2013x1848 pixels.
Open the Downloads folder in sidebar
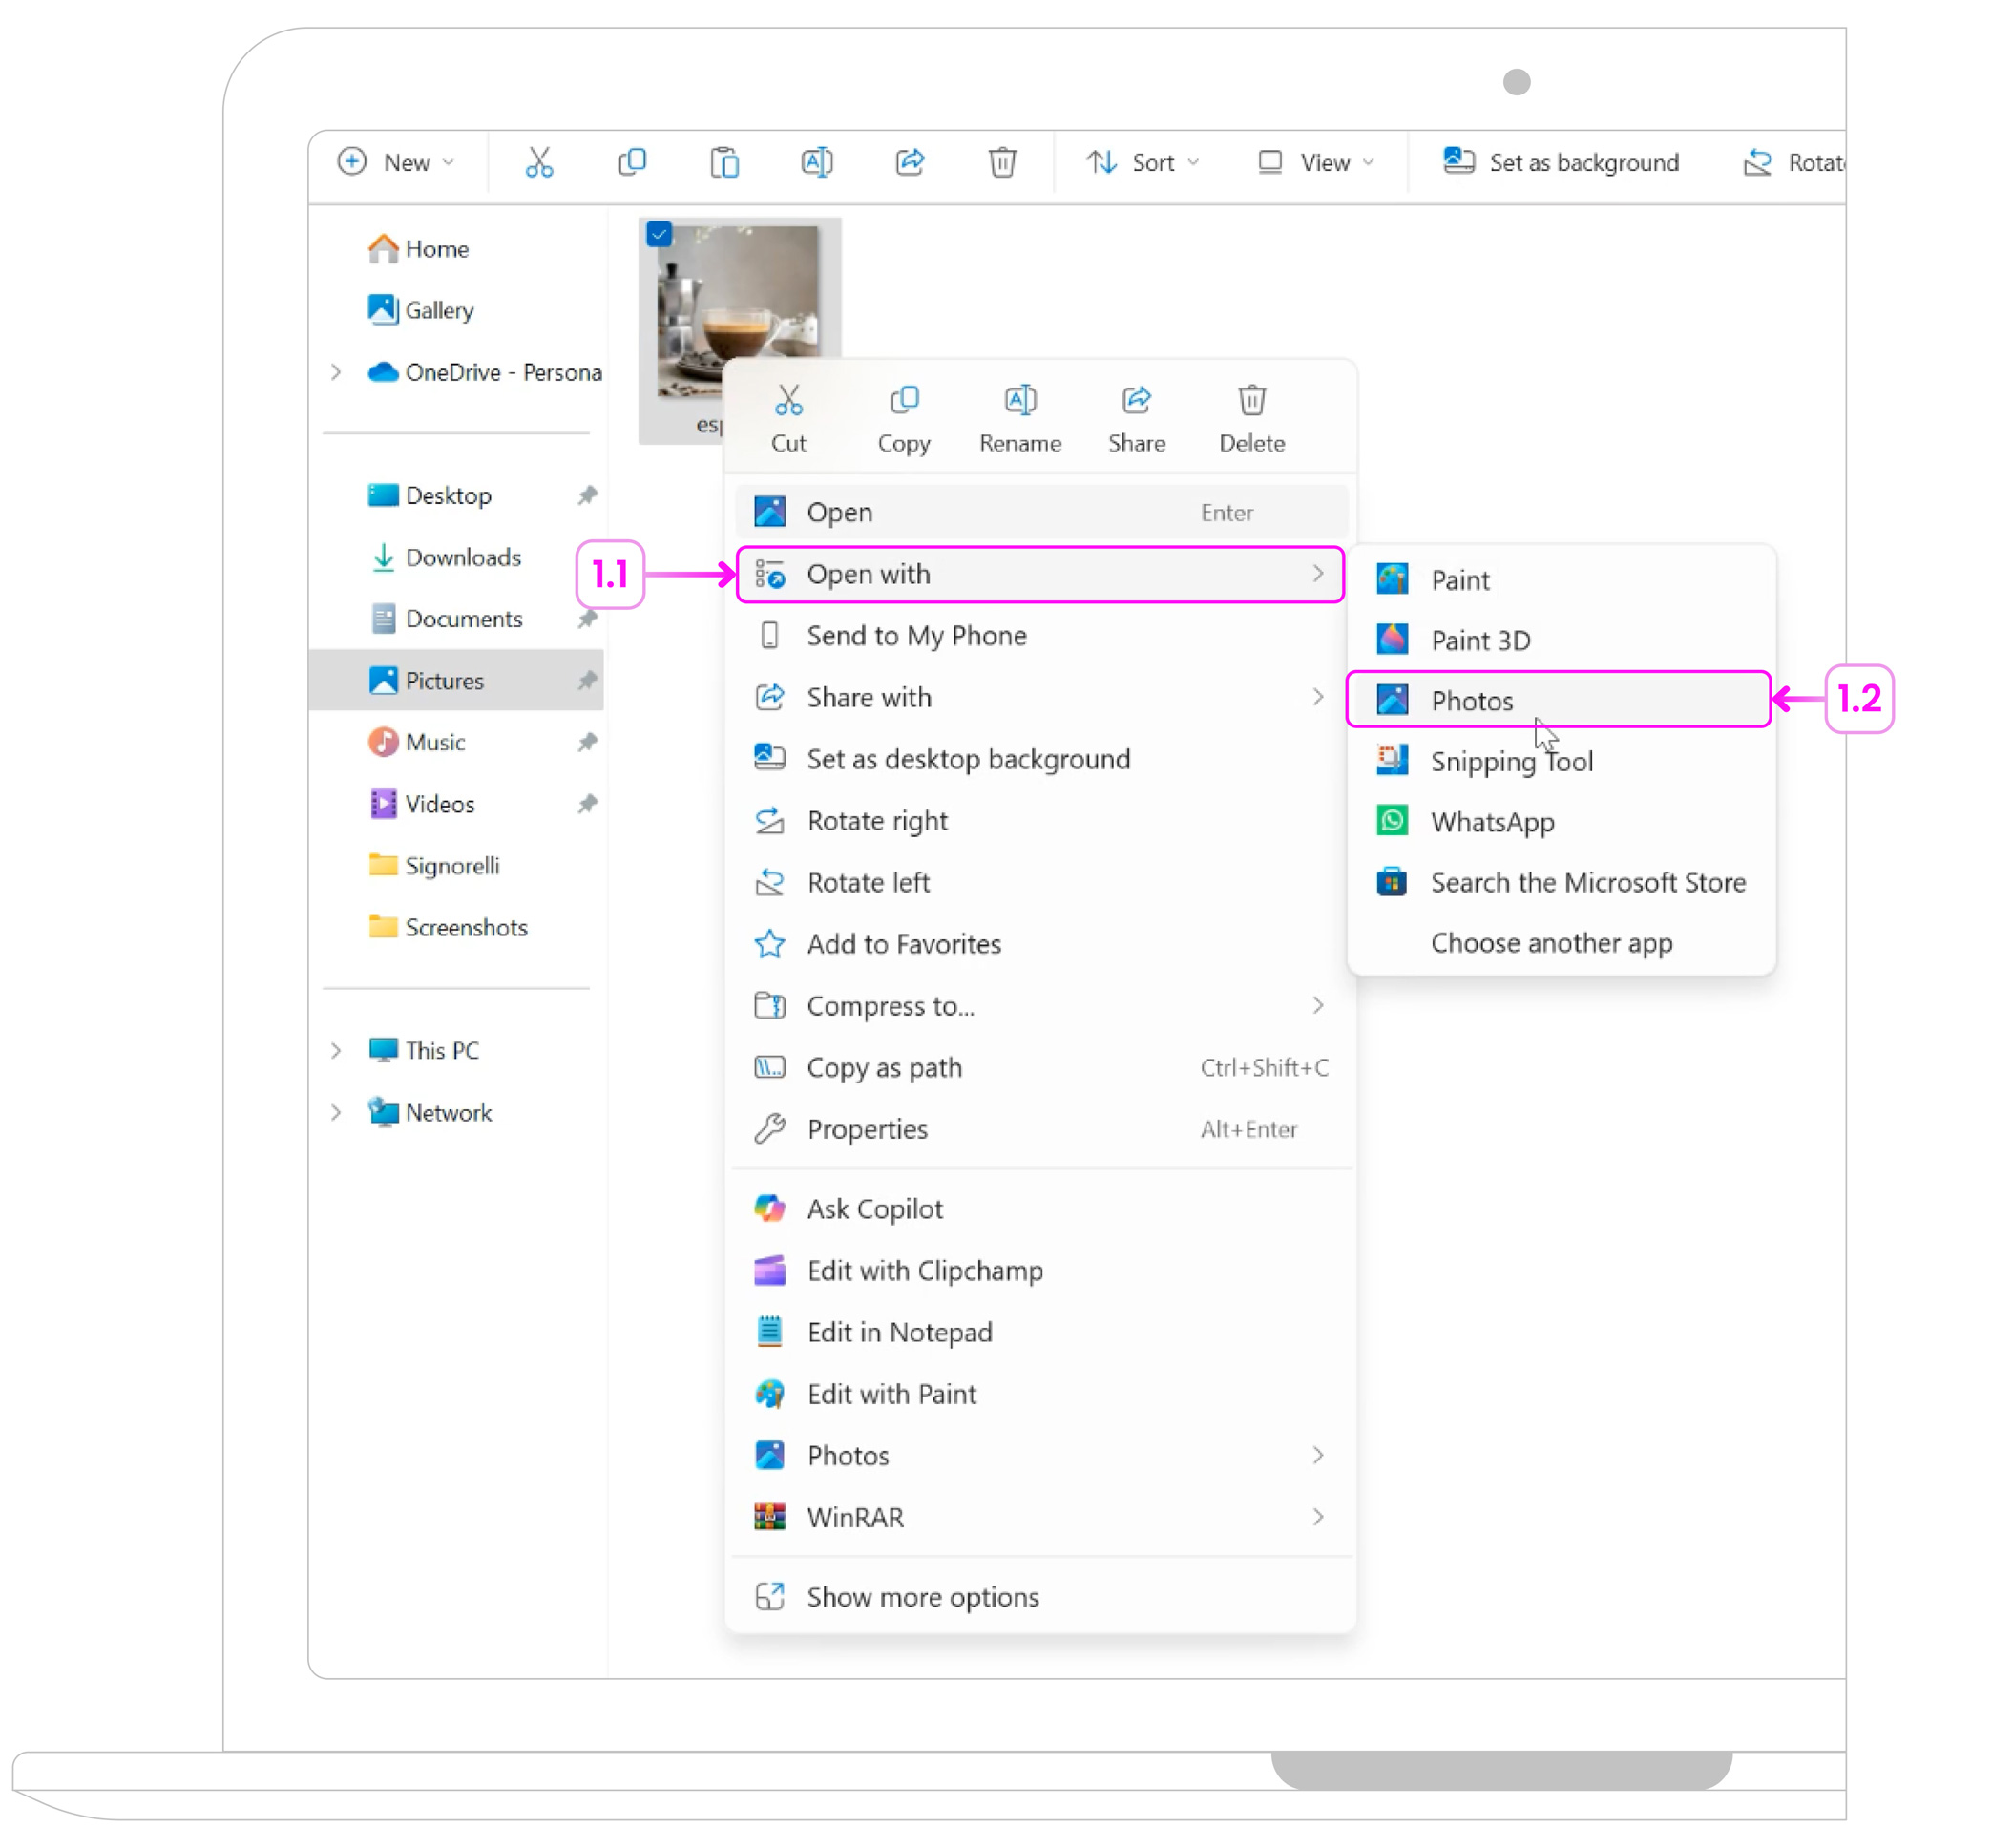463,558
